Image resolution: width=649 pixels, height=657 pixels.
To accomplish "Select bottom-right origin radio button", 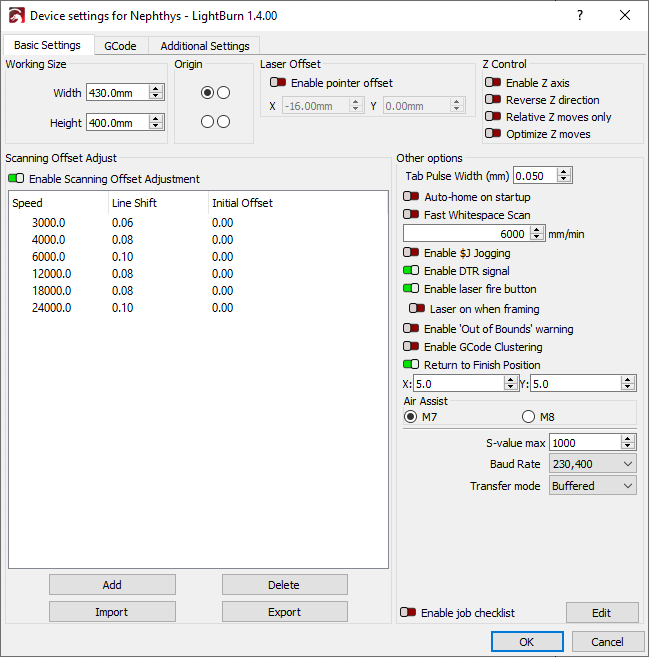I will point(223,122).
